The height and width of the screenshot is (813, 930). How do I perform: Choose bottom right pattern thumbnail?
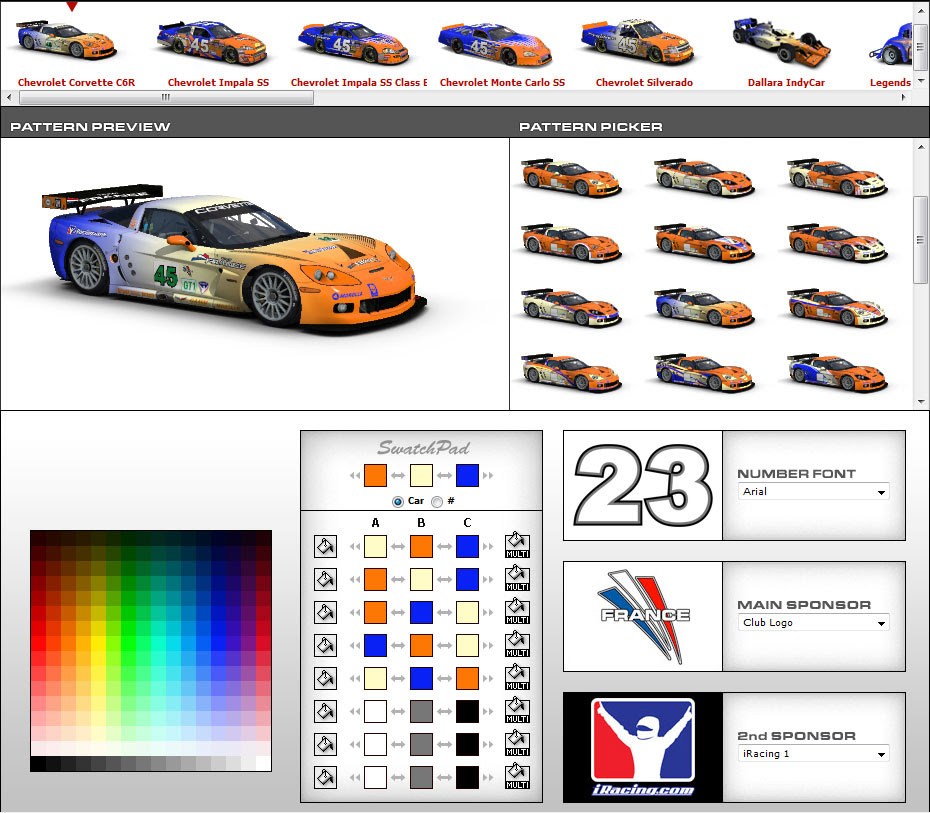(836, 372)
